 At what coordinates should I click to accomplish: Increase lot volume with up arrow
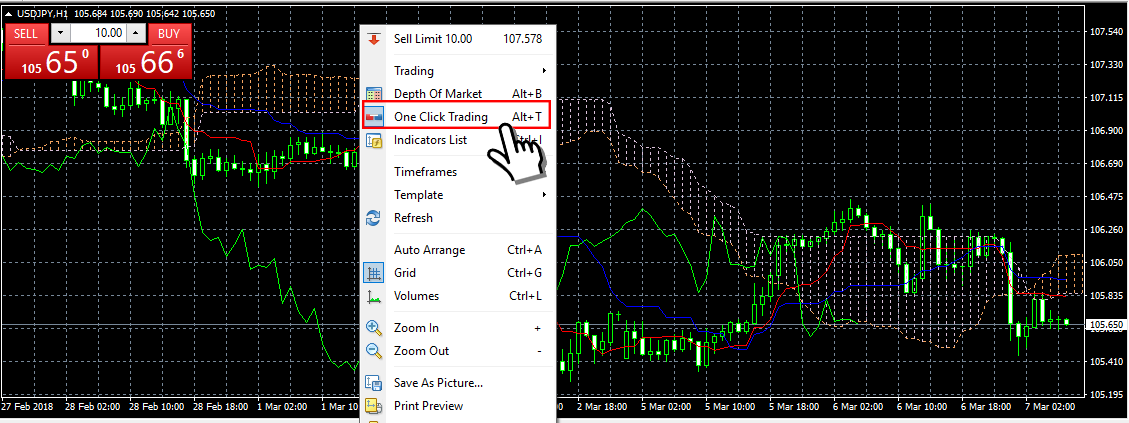pyautogui.click(x=137, y=33)
